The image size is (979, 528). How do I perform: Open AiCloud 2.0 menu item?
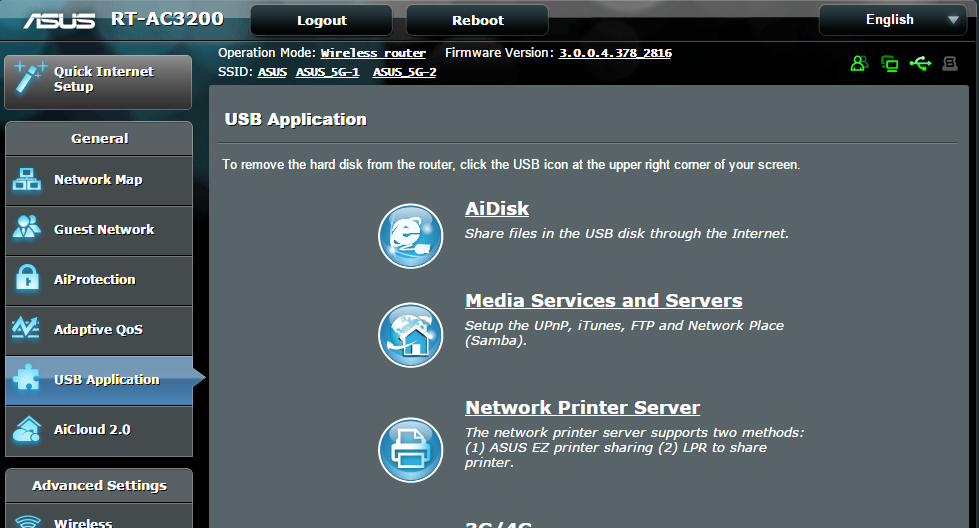pos(99,431)
